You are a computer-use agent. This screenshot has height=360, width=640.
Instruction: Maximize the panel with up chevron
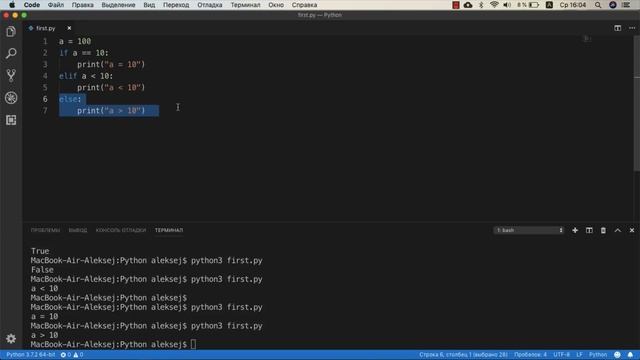pyautogui.click(x=618, y=230)
